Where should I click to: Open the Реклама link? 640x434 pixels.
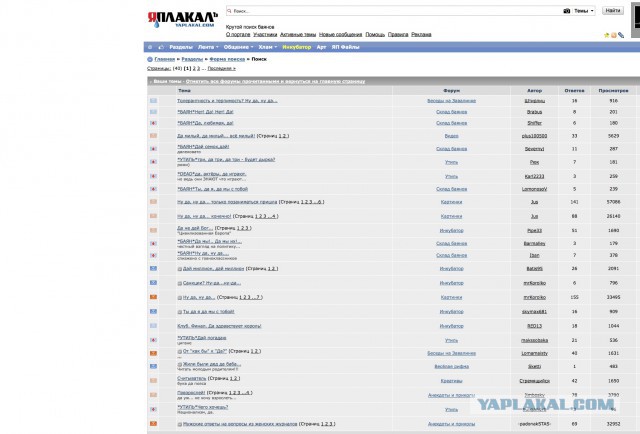click(x=421, y=34)
